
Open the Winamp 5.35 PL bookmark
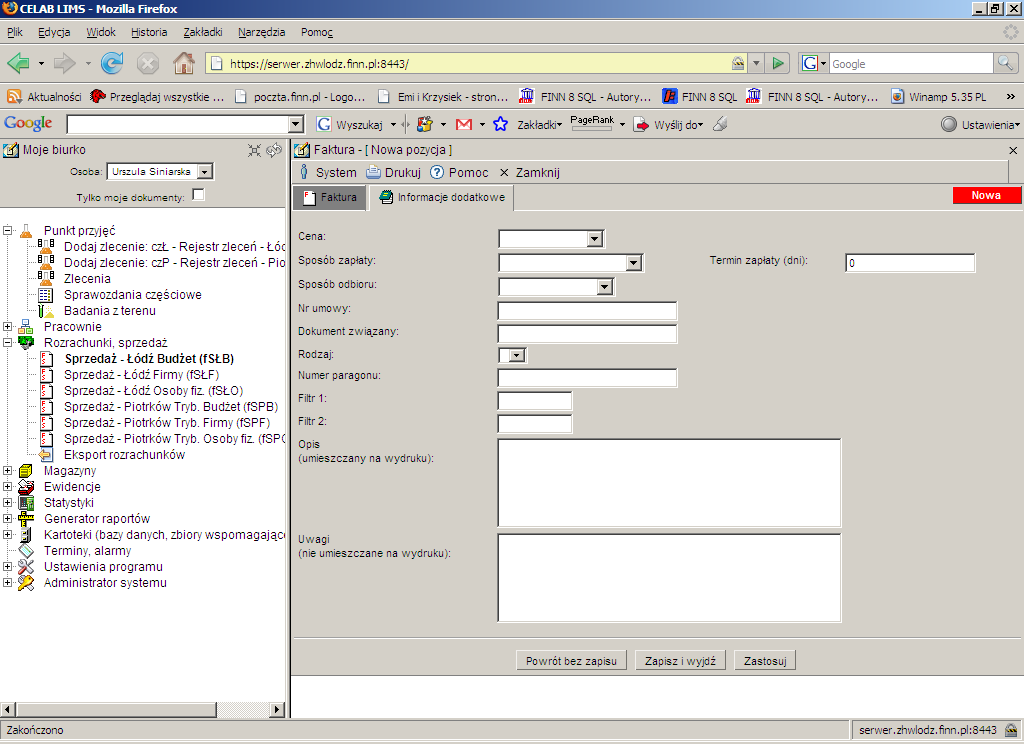939,97
